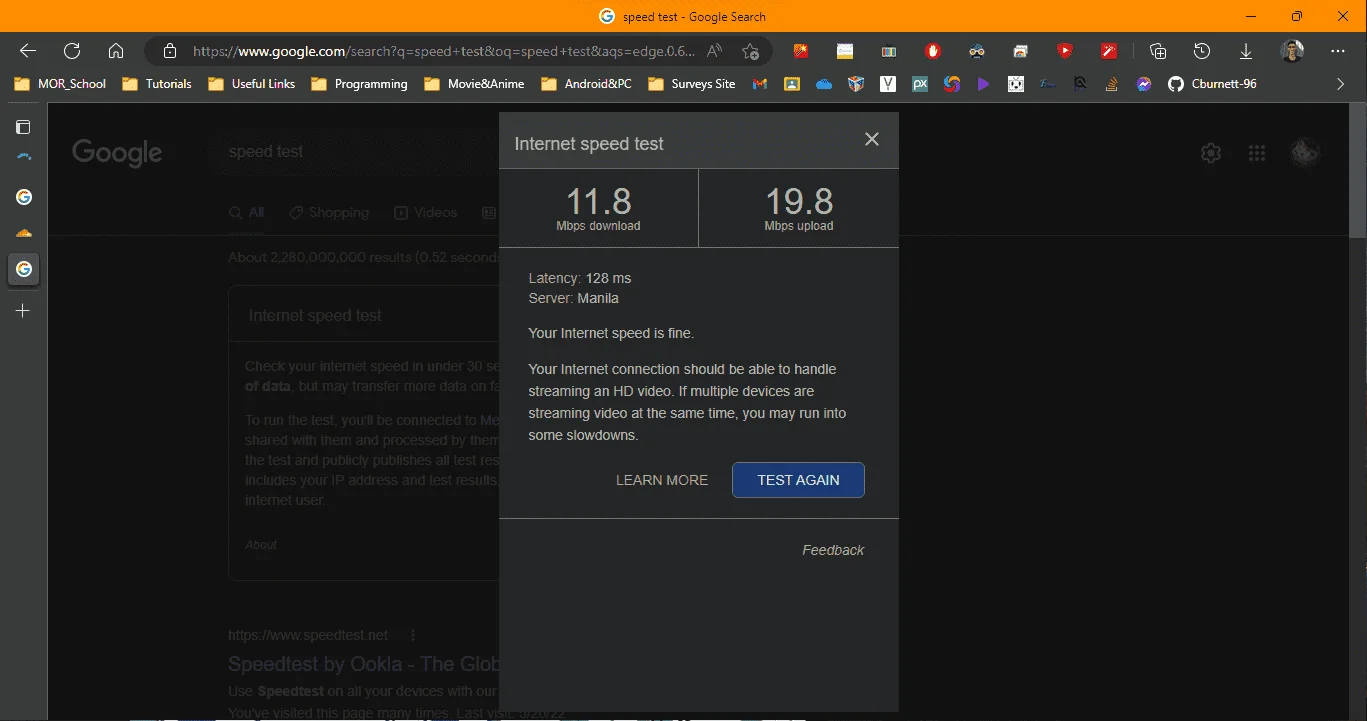The image size is (1367, 721).
Task: Select the All search tab
Action: coord(247,212)
